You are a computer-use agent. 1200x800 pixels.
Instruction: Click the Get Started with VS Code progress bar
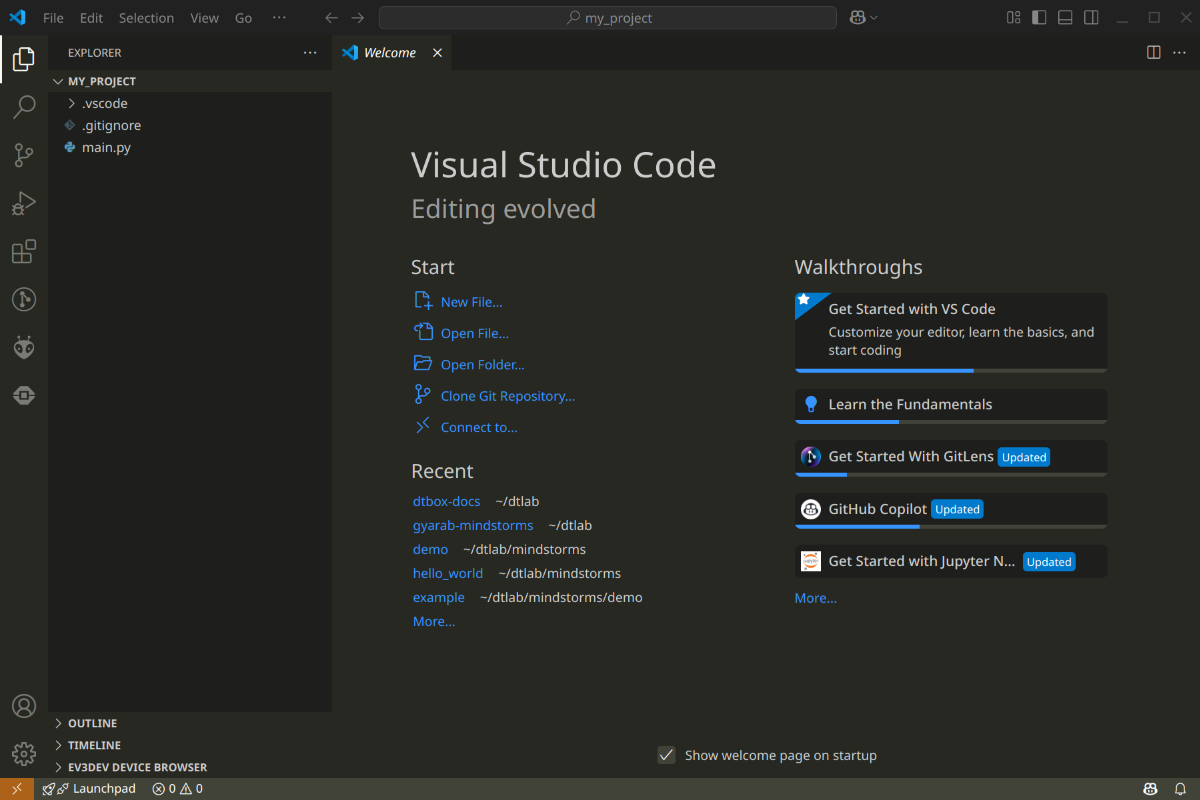(950, 370)
